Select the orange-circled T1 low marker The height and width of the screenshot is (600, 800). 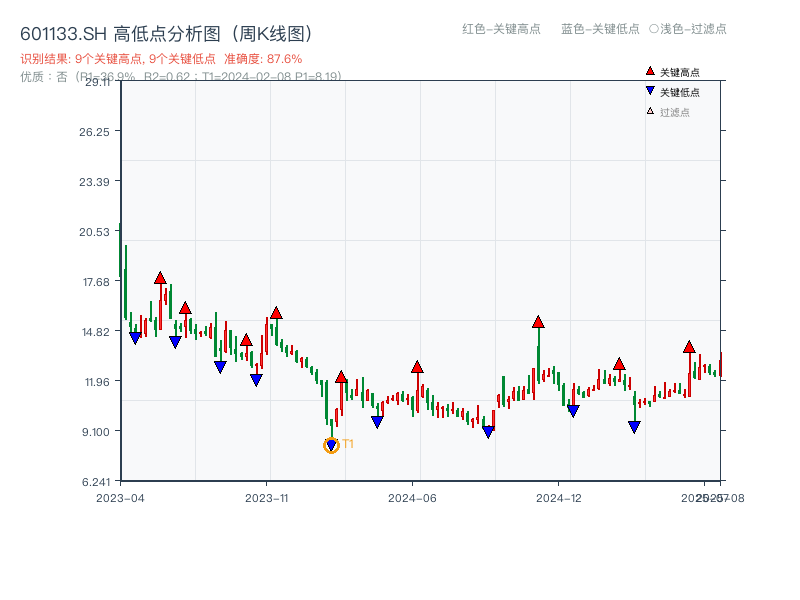click(331, 445)
